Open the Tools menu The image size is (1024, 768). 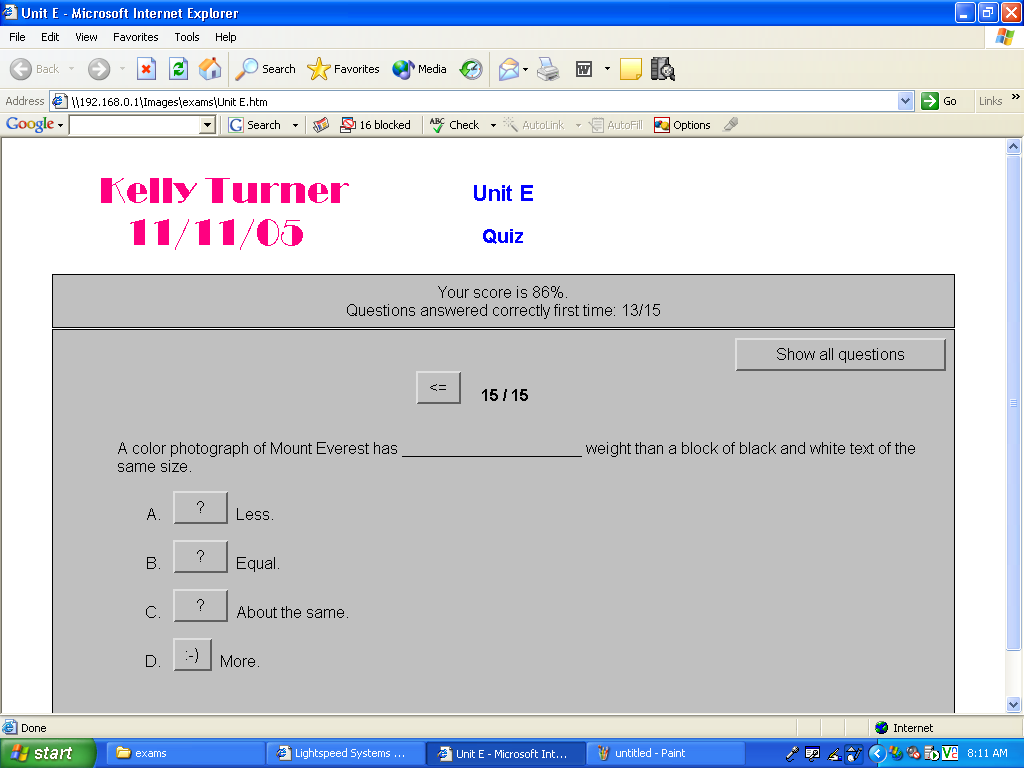coord(187,37)
